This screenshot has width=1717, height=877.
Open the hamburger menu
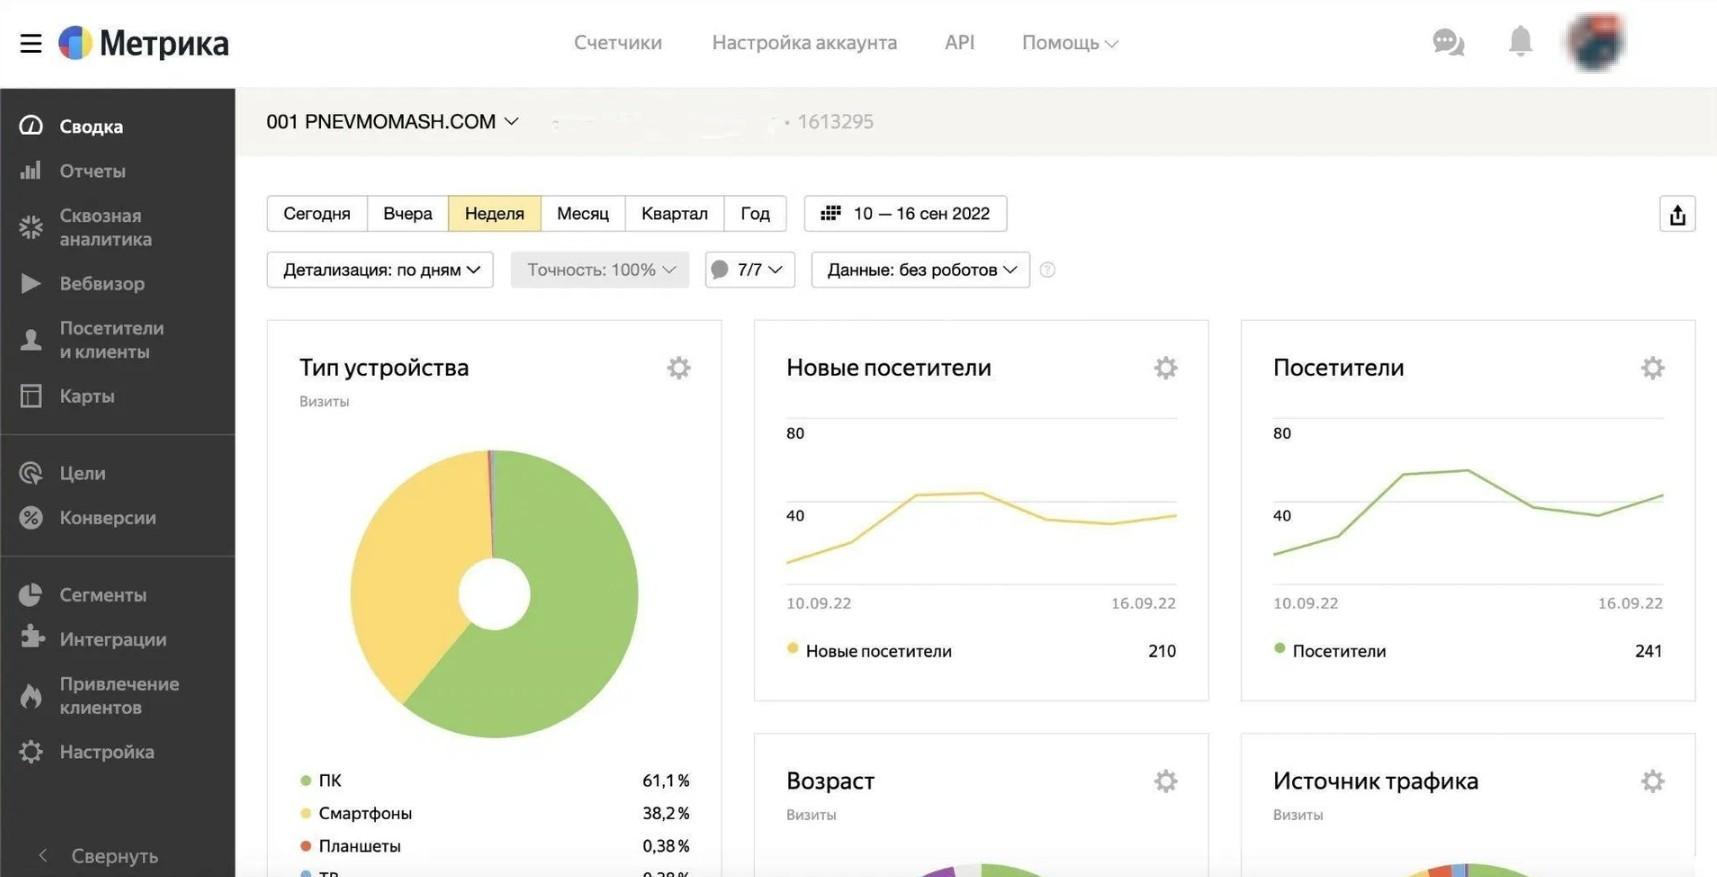[31, 43]
